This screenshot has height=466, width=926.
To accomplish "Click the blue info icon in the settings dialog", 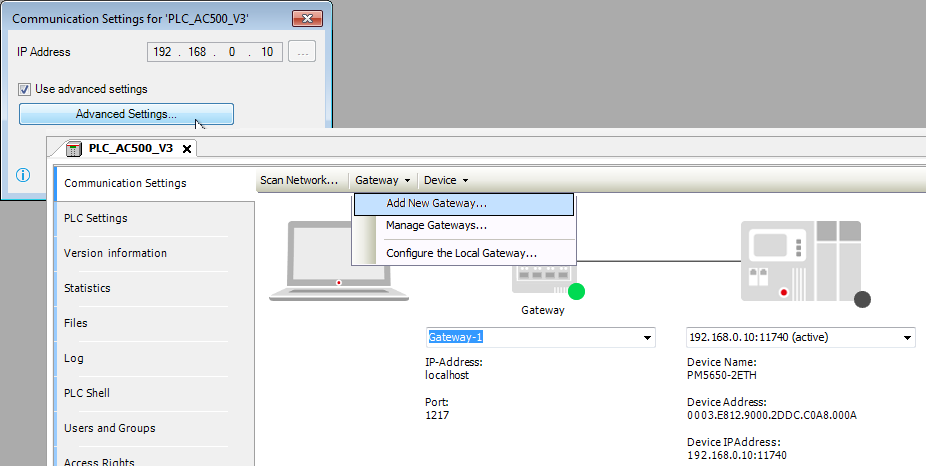I will click(23, 175).
